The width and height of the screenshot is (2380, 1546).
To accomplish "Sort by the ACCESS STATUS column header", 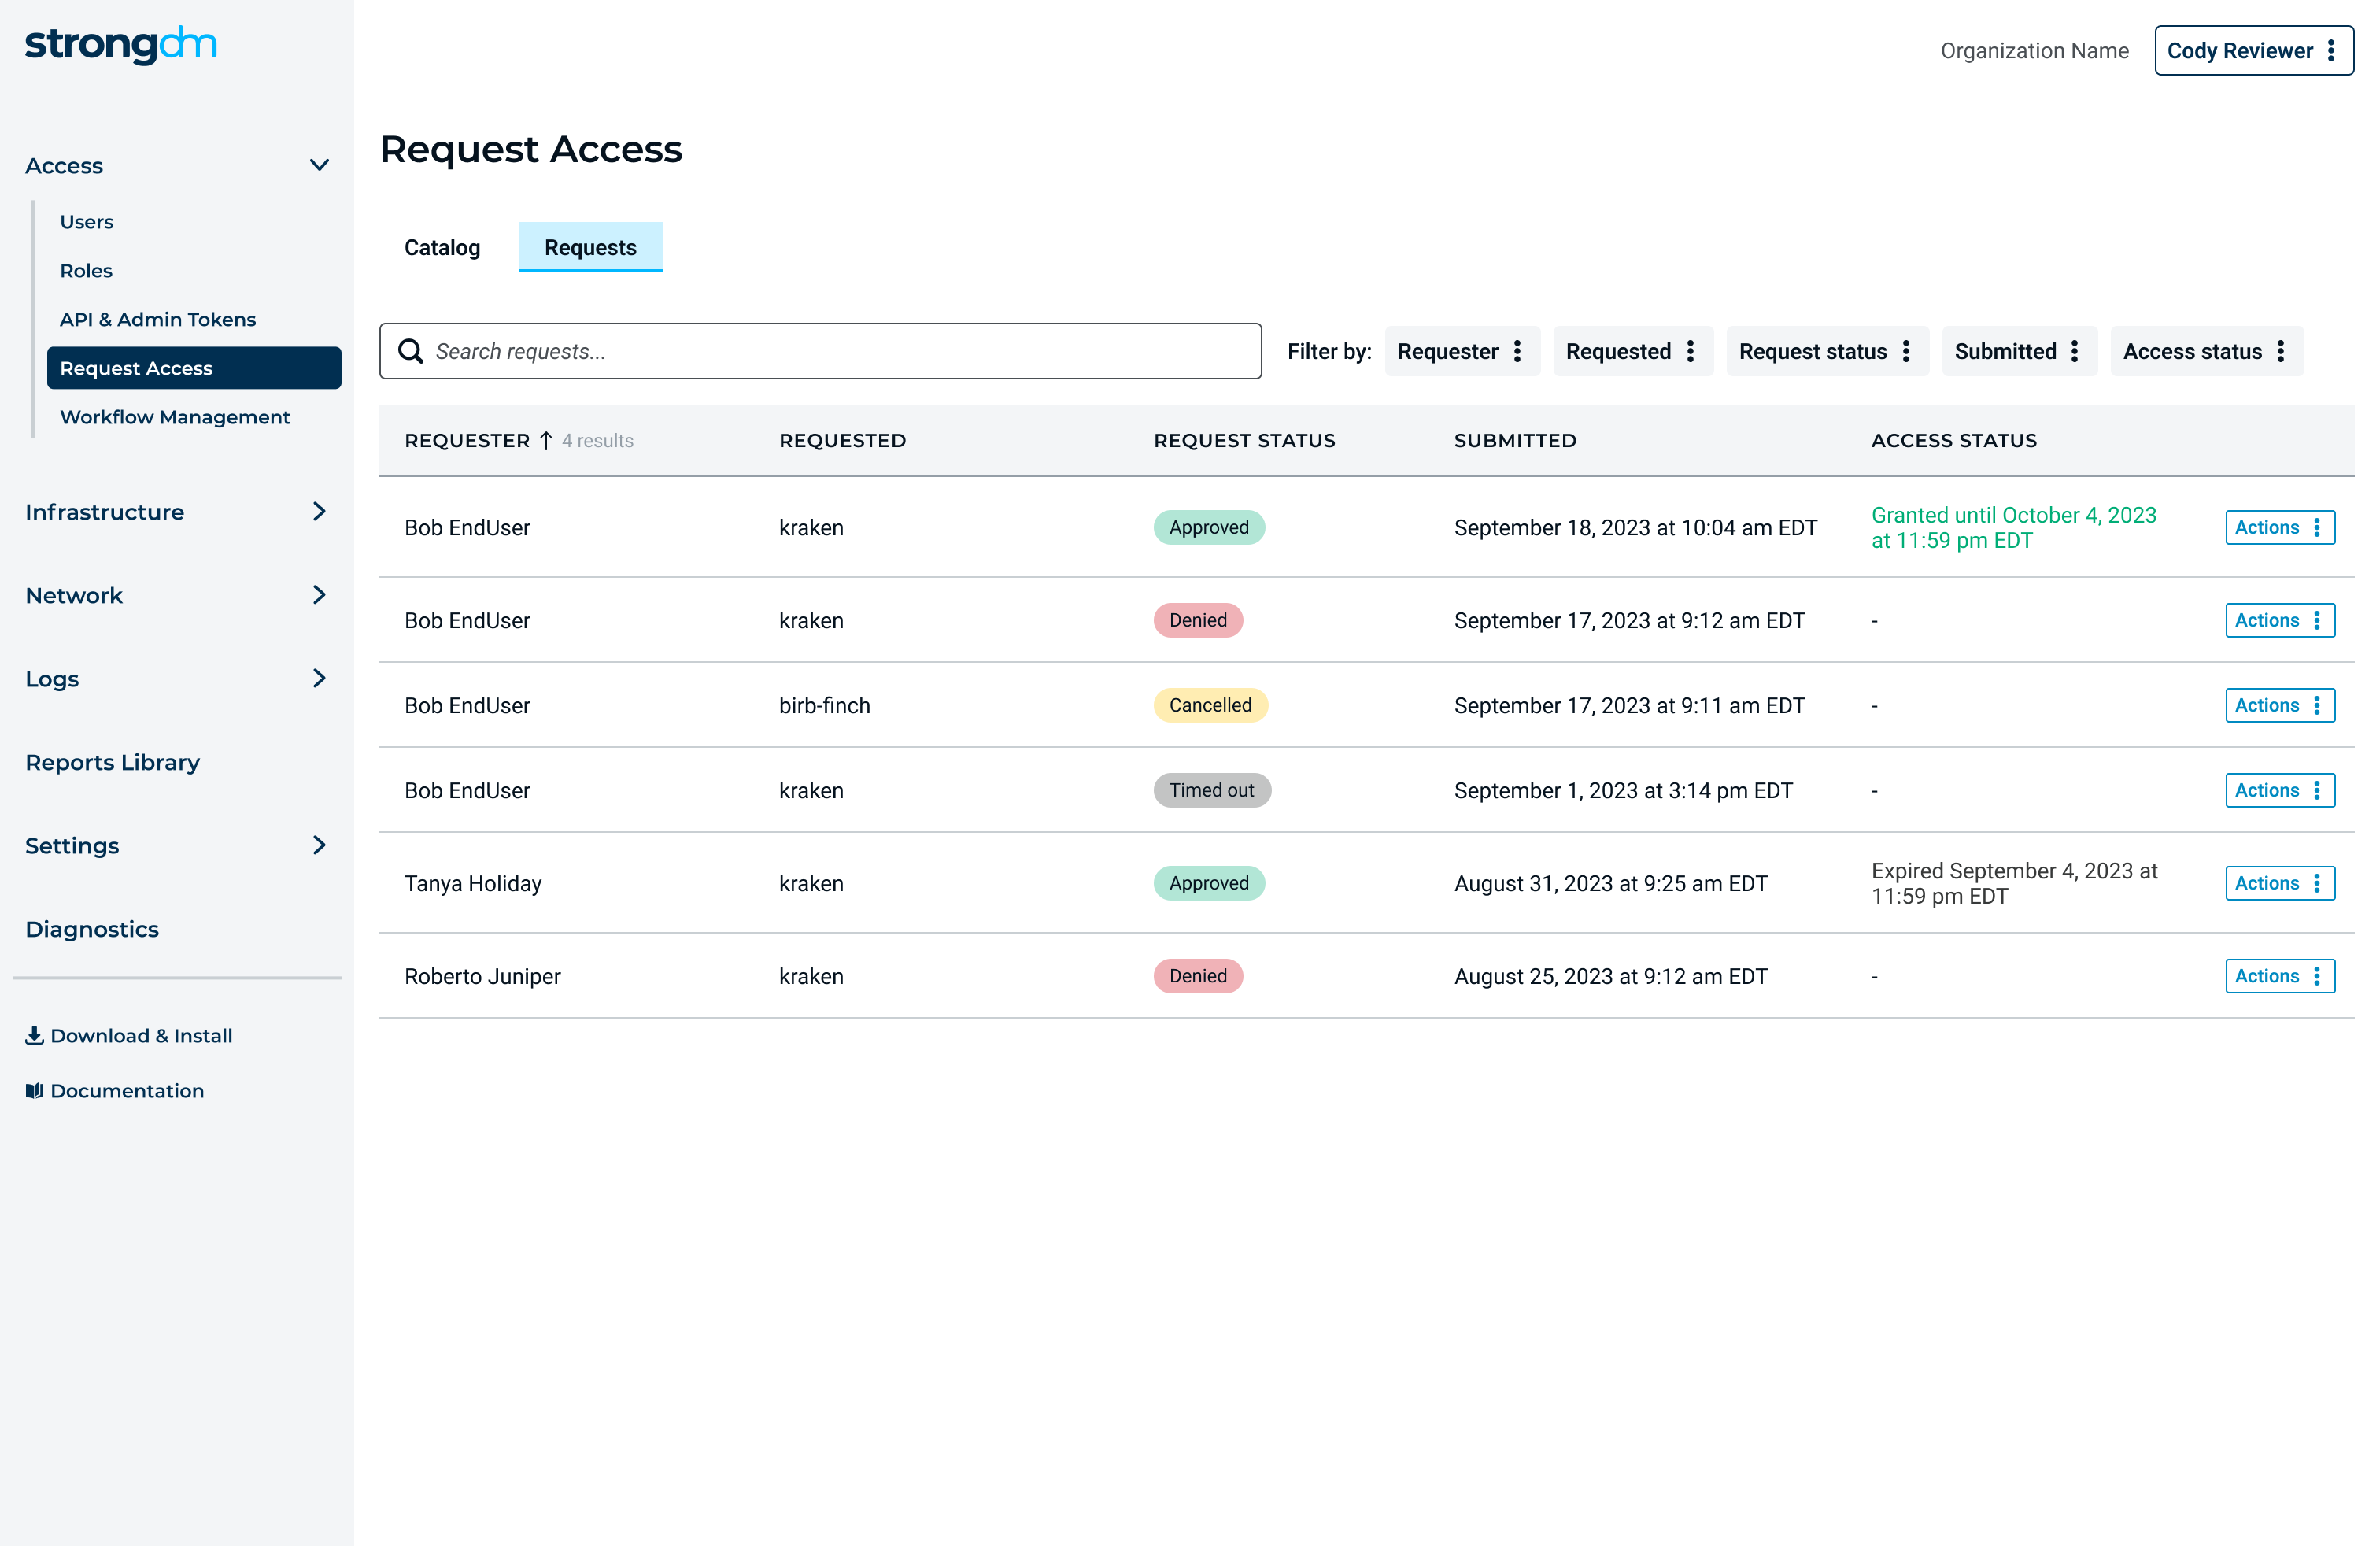I will coord(1954,440).
